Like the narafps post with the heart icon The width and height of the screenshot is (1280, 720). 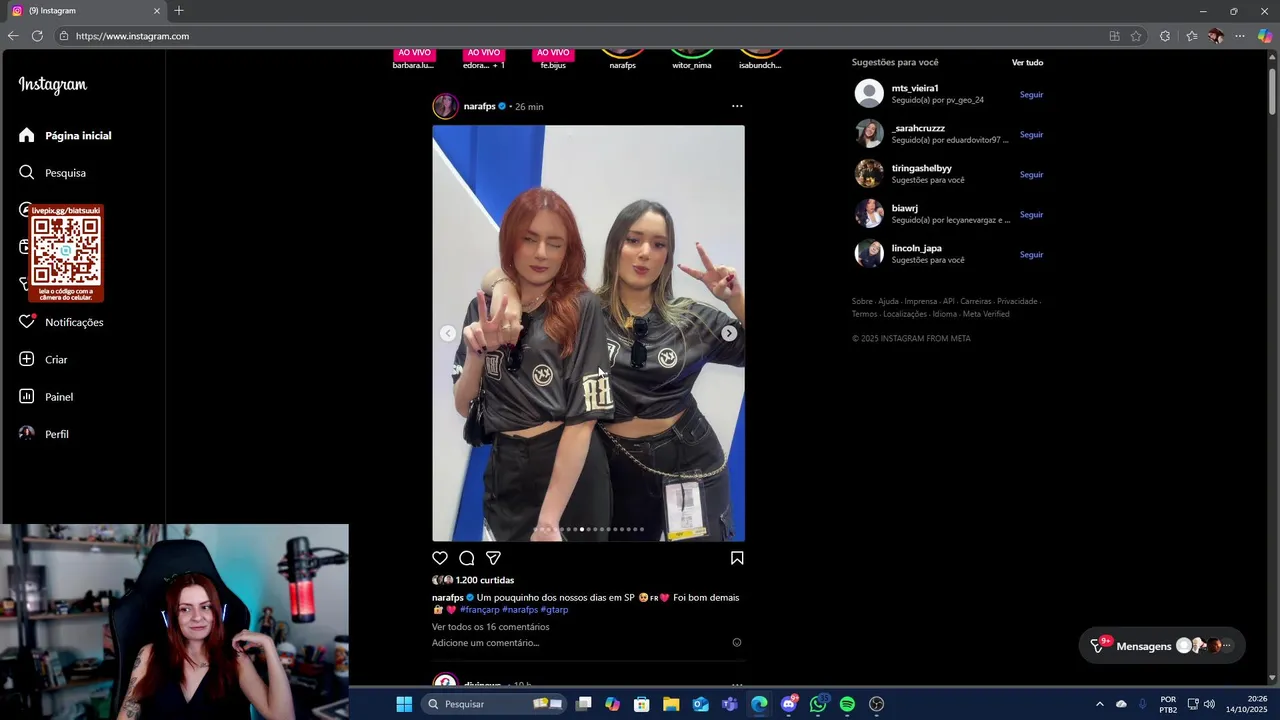point(440,558)
